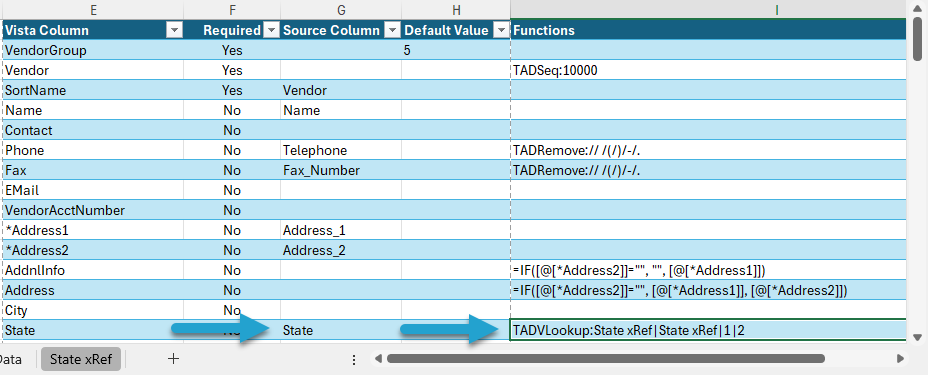The height and width of the screenshot is (375, 928).
Task: Select the Telephone source column cell
Action: [341, 150]
